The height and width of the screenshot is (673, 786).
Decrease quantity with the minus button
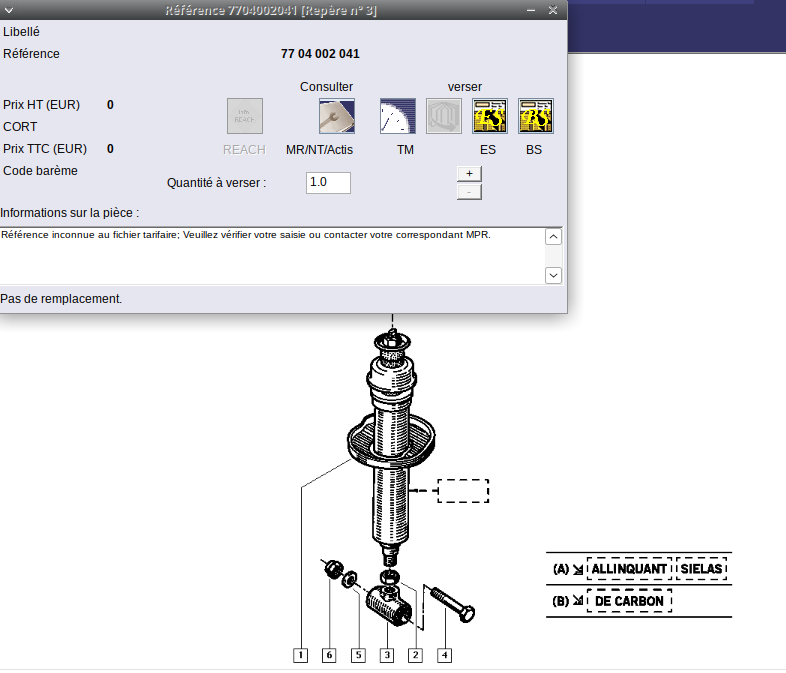tap(469, 191)
